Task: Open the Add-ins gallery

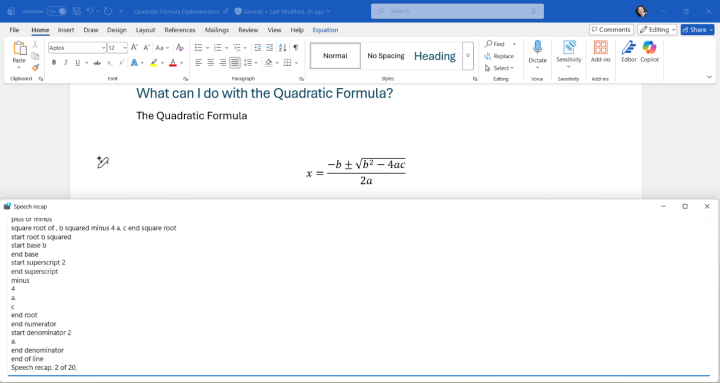Action: (x=601, y=47)
